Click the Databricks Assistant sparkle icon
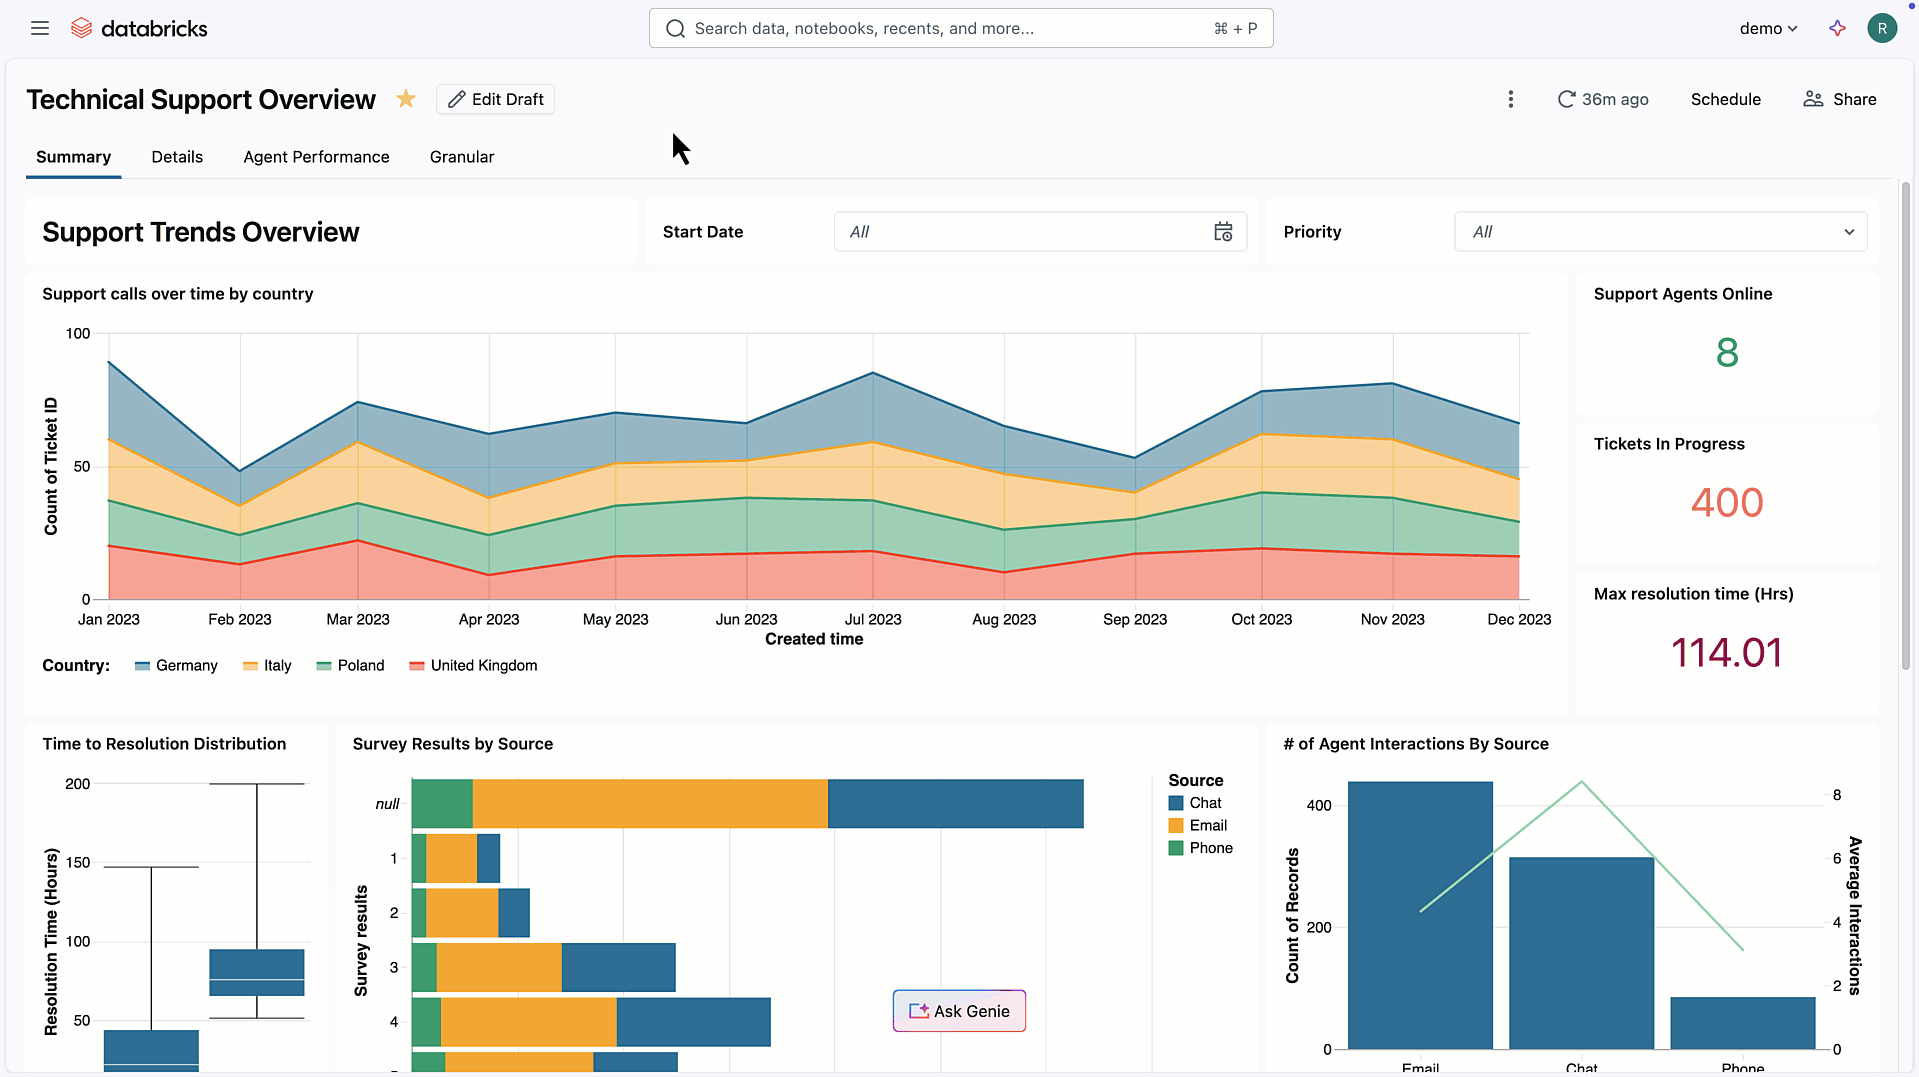This screenshot has height=1077, width=1919. coord(1837,28)
